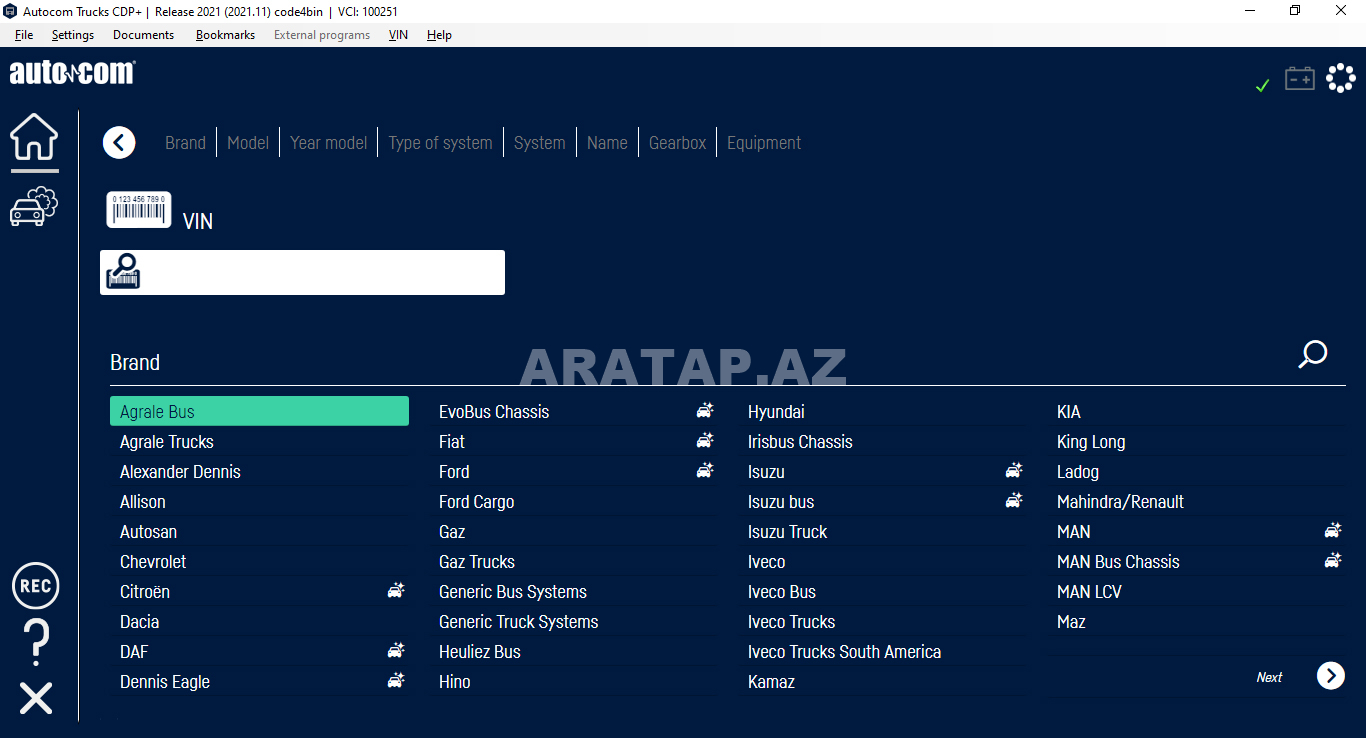Viewport: 1366px width, 738px height.
Task: Click the car icon beside Ford
Action: 705,470
